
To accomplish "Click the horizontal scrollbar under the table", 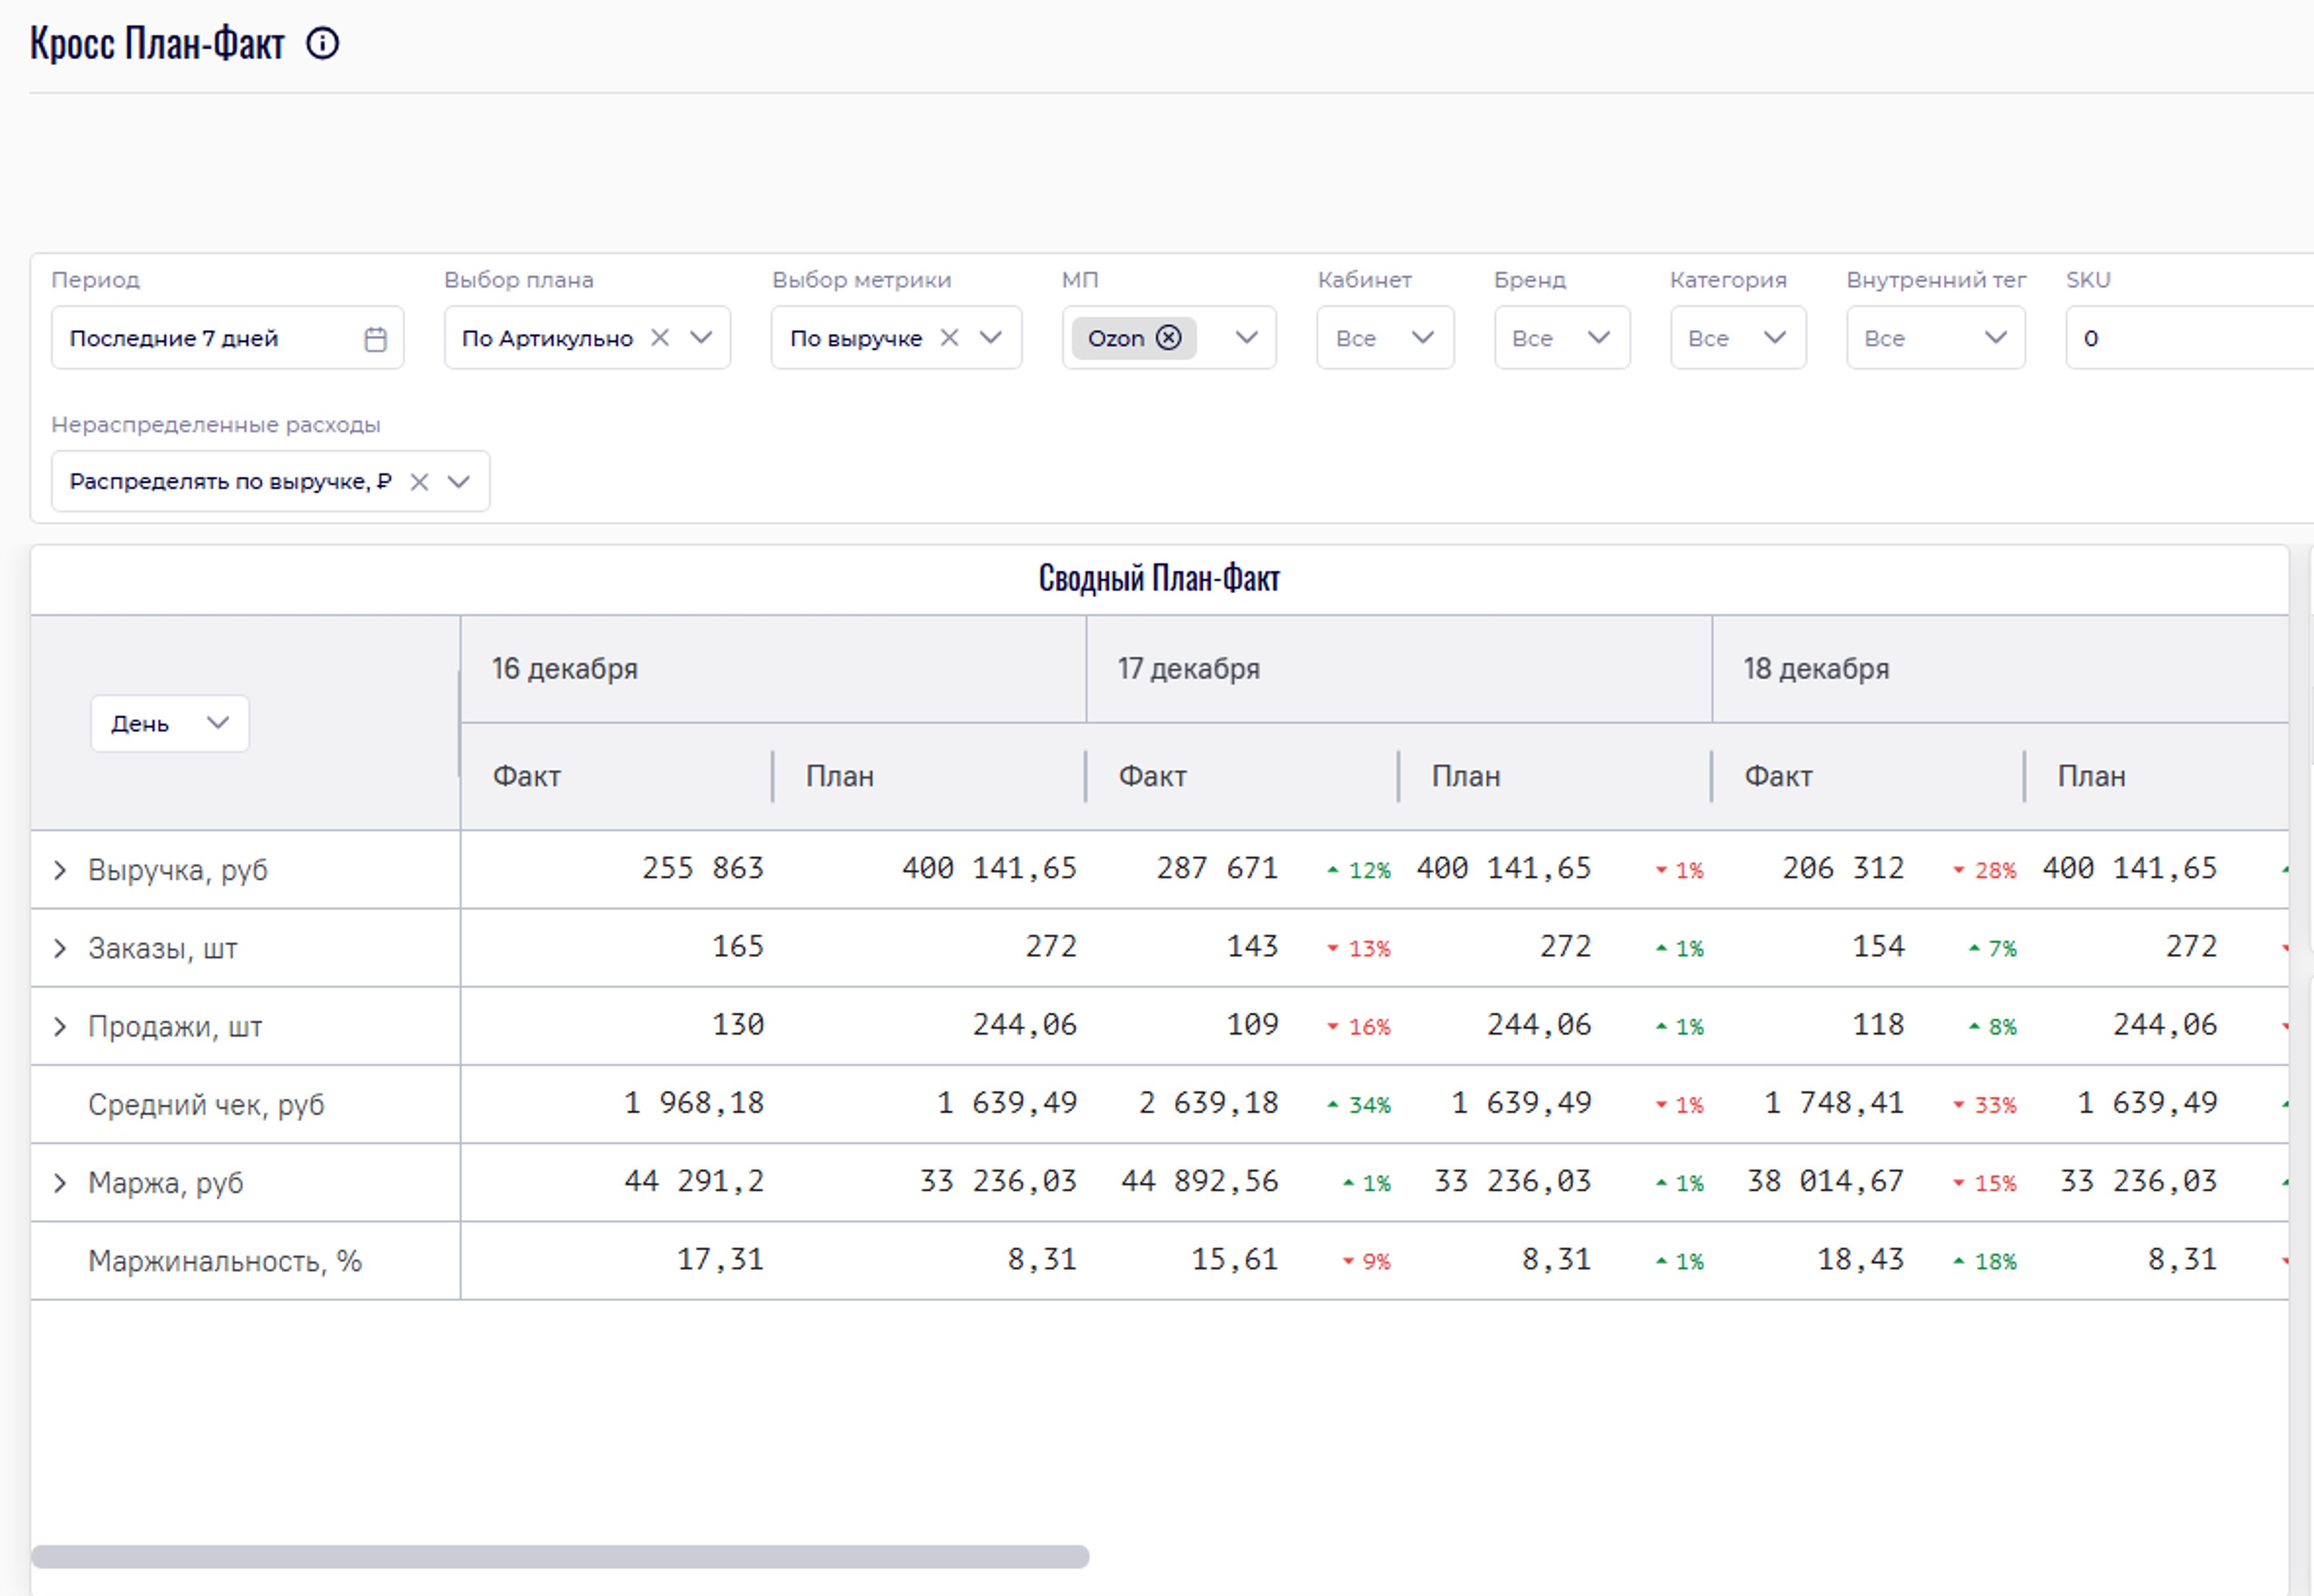I will 560,1556.
